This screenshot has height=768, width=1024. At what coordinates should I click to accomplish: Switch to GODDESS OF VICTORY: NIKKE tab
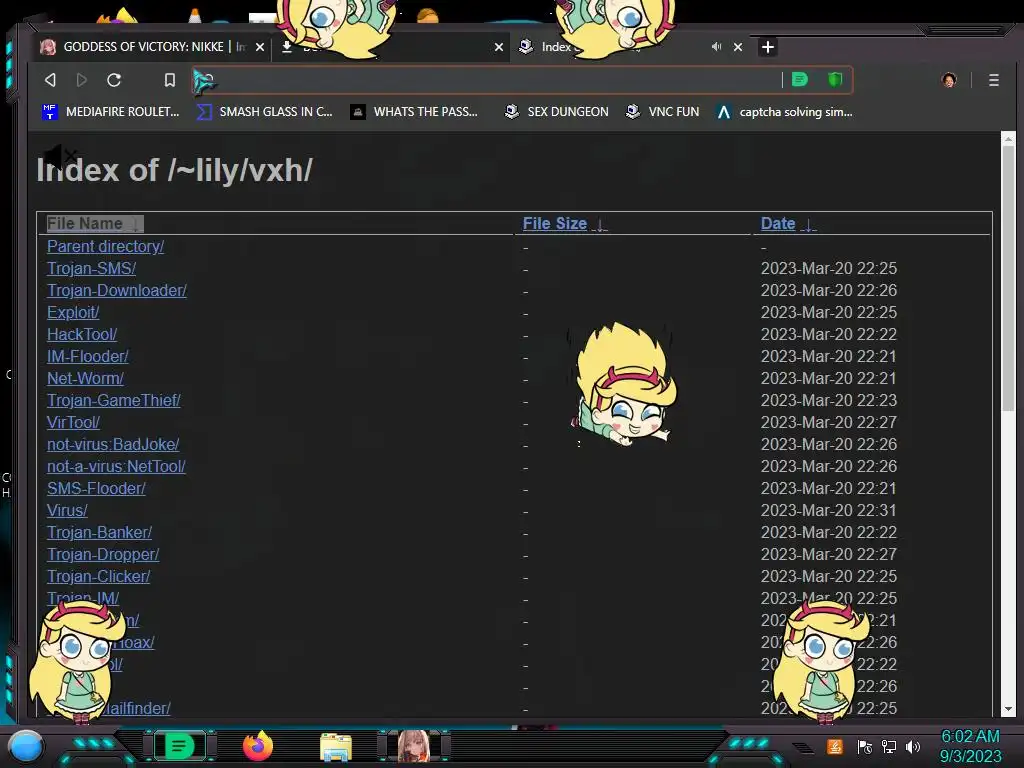(144, 46)
